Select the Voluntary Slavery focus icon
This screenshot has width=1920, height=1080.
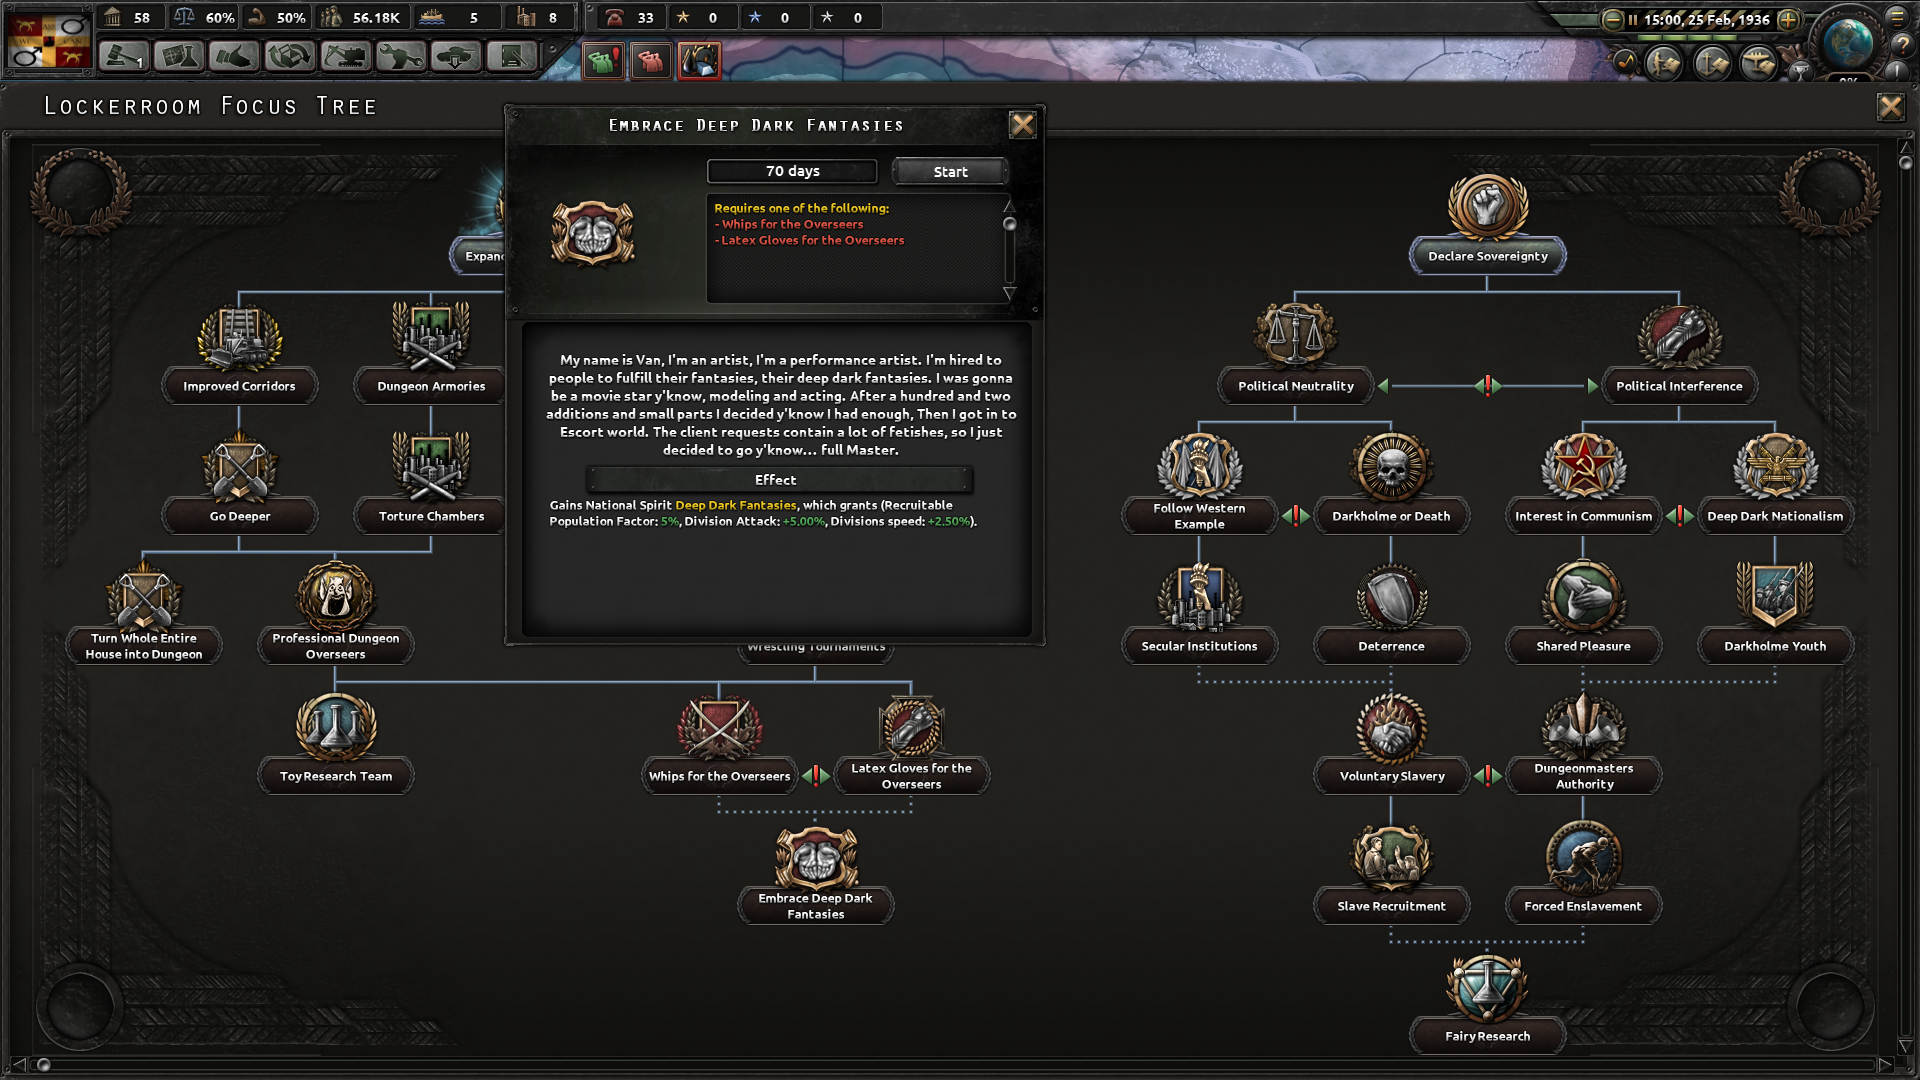1391,726
